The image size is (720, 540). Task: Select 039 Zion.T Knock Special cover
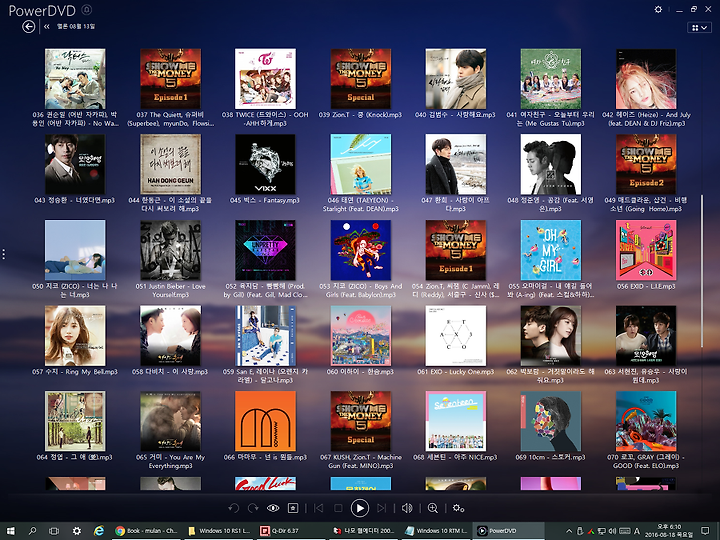point(360,79)
